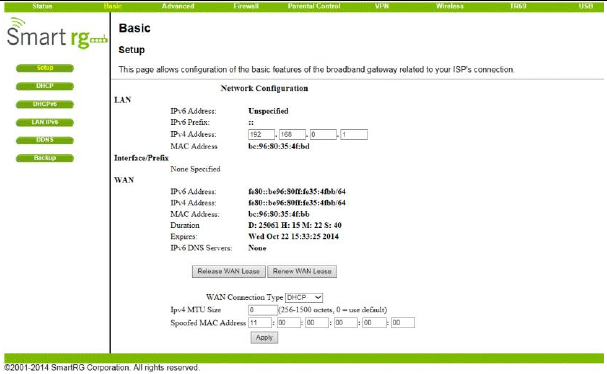Focus IPv4 address first octet 192
Viewport: 607px width, 374px height.
[x=261, y=134]
